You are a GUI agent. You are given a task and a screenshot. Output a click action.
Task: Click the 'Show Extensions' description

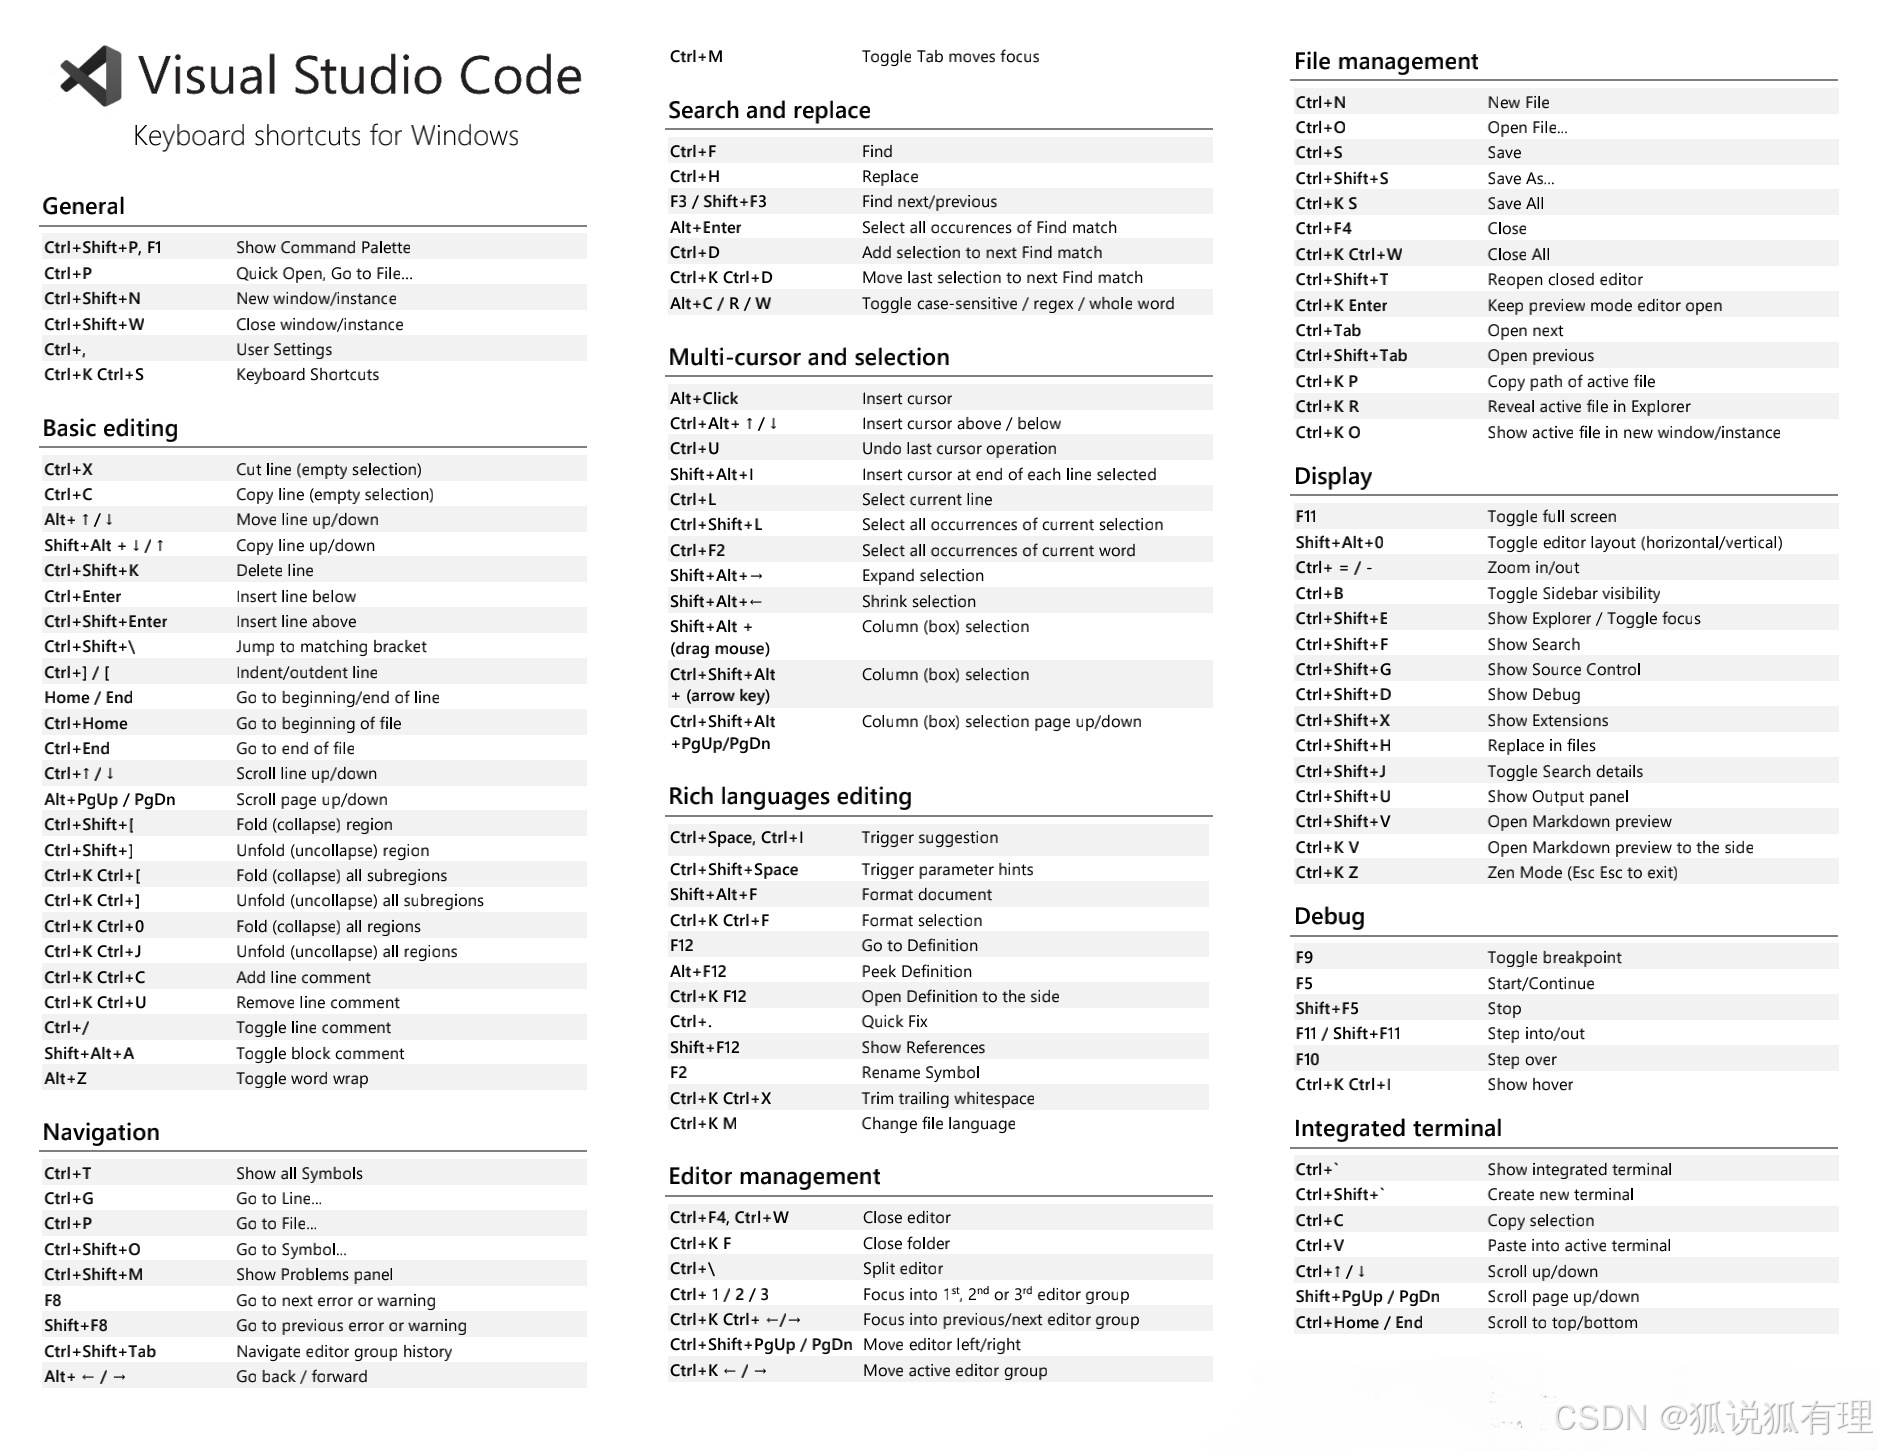click(x=1547, y=720)
